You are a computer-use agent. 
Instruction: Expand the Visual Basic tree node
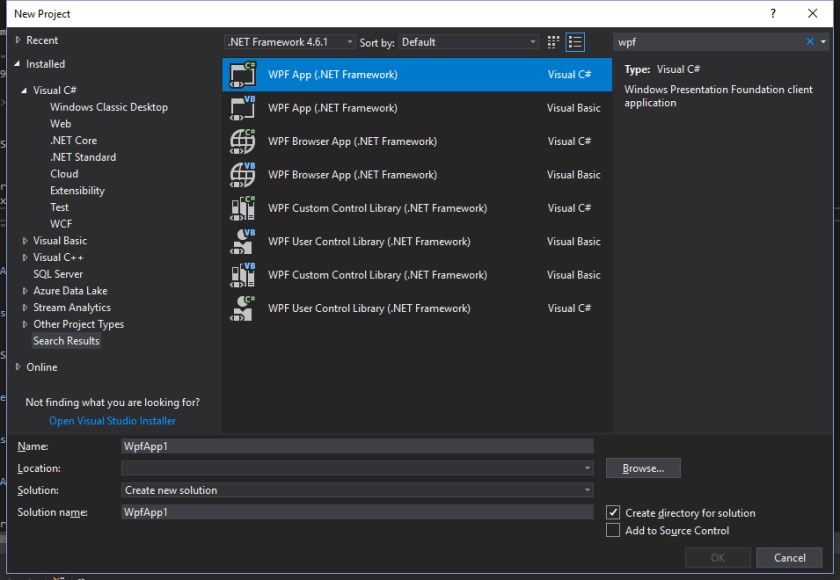[25, 241]
